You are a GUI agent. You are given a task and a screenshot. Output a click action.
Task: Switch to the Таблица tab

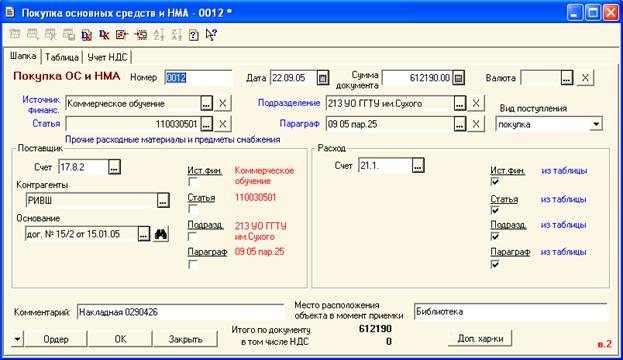point(62,57)
